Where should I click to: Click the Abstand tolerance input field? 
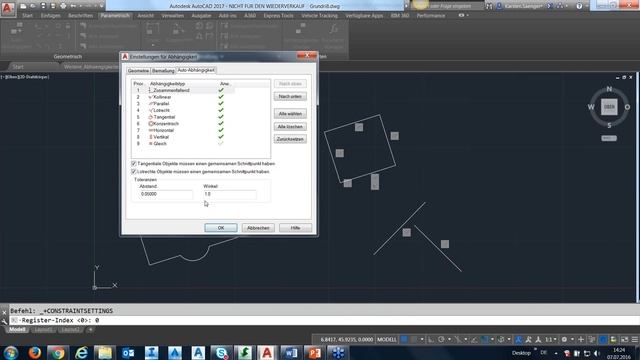coord(166,194)
